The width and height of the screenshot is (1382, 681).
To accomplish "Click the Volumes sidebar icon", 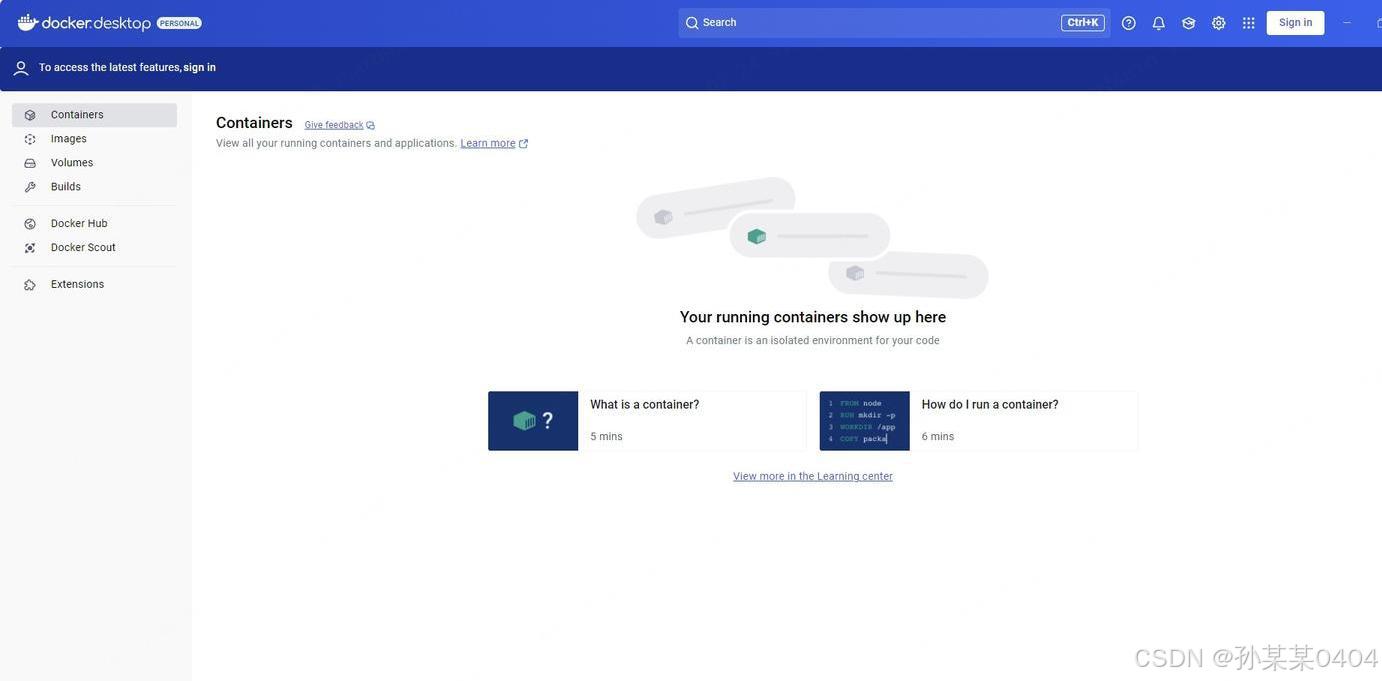I will click(30, 163).
